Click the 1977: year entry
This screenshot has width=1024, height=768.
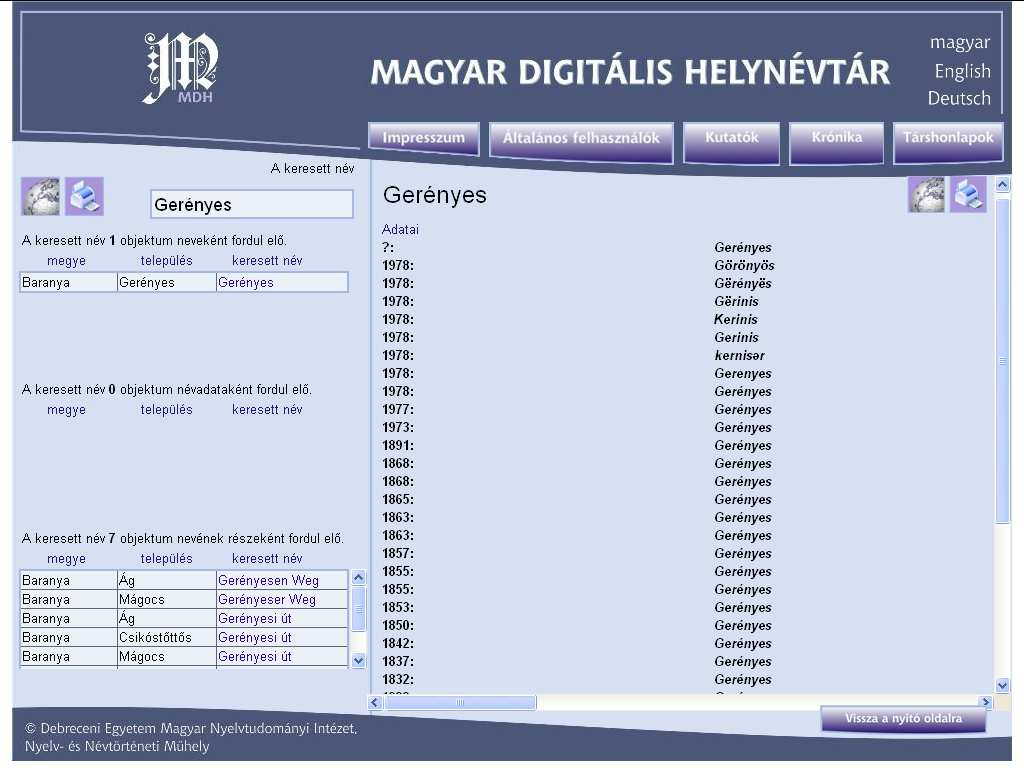click(398, 409)
